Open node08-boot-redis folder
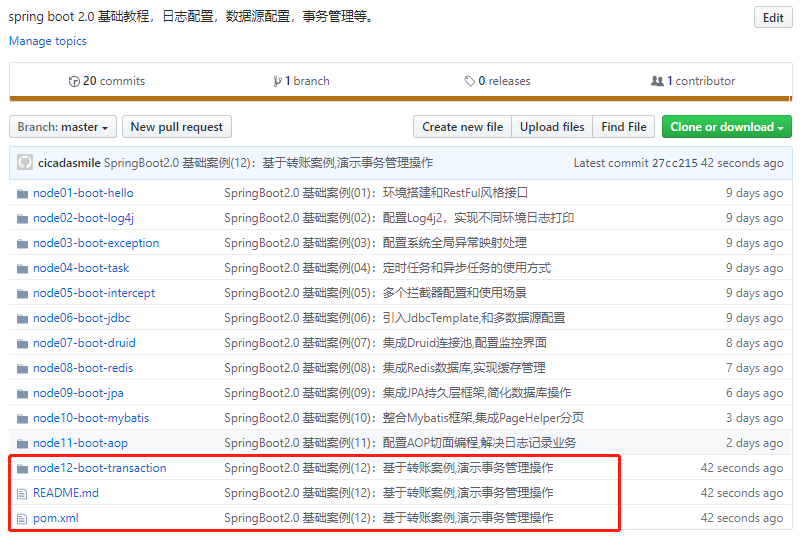808x537 pixels. coord(83,368)
